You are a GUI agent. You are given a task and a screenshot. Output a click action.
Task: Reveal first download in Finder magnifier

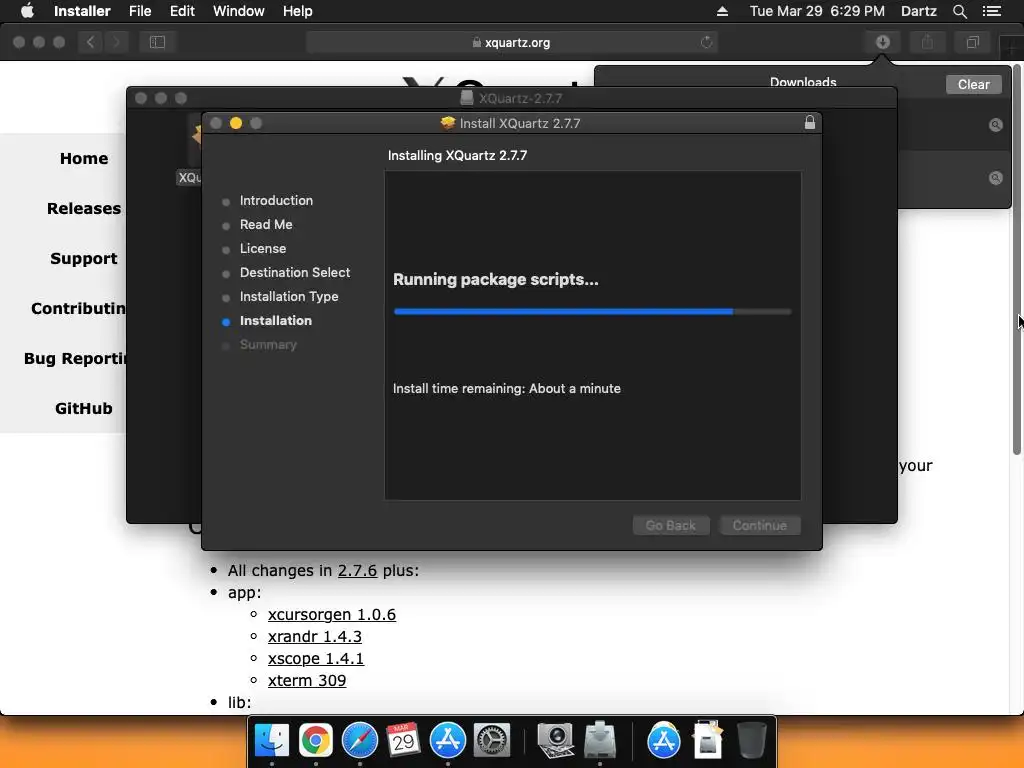click(995, 125)
